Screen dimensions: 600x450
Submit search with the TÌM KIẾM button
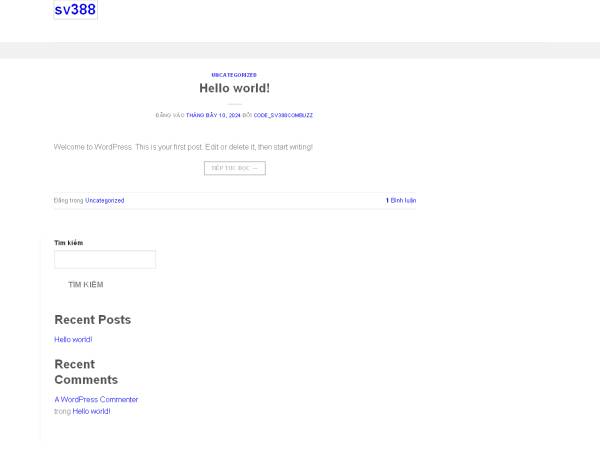(x=85, y=285)
